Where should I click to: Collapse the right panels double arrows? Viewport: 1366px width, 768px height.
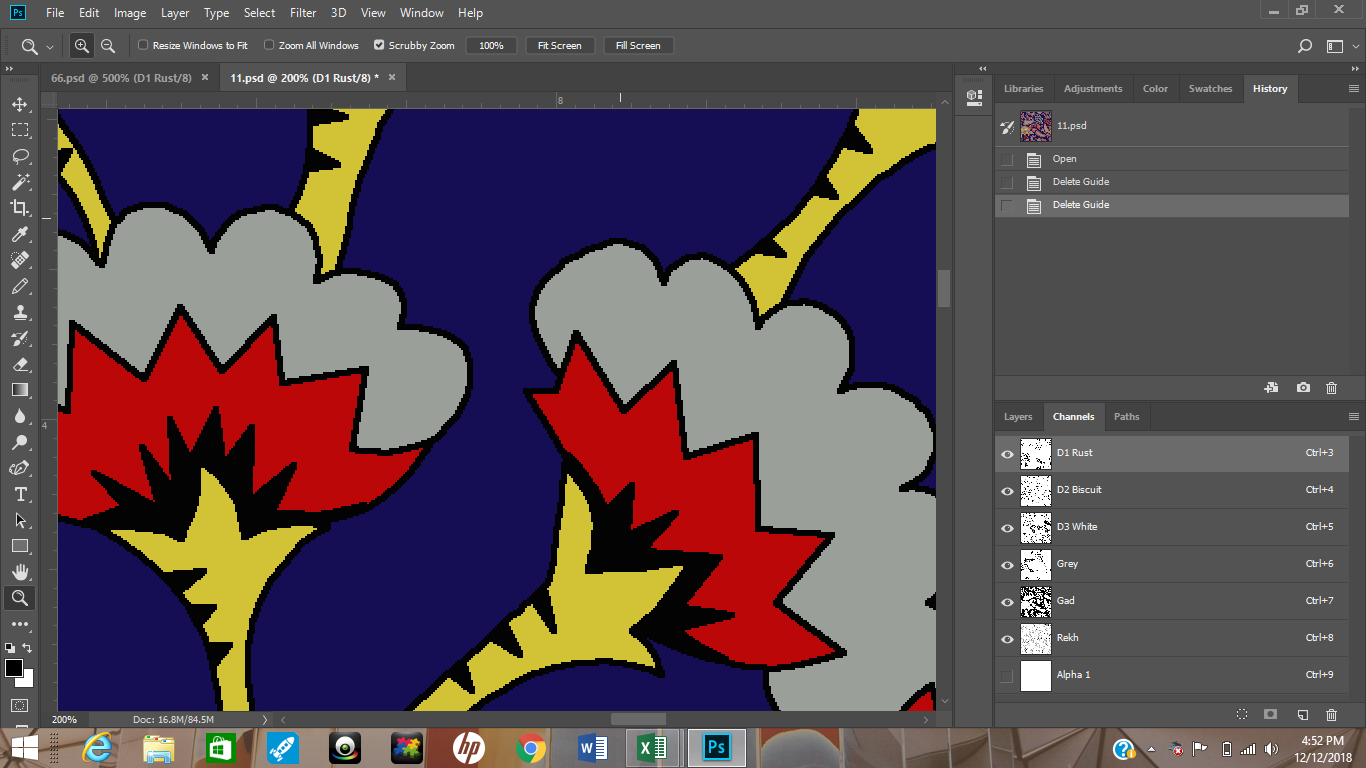[x=1353, y=68]
